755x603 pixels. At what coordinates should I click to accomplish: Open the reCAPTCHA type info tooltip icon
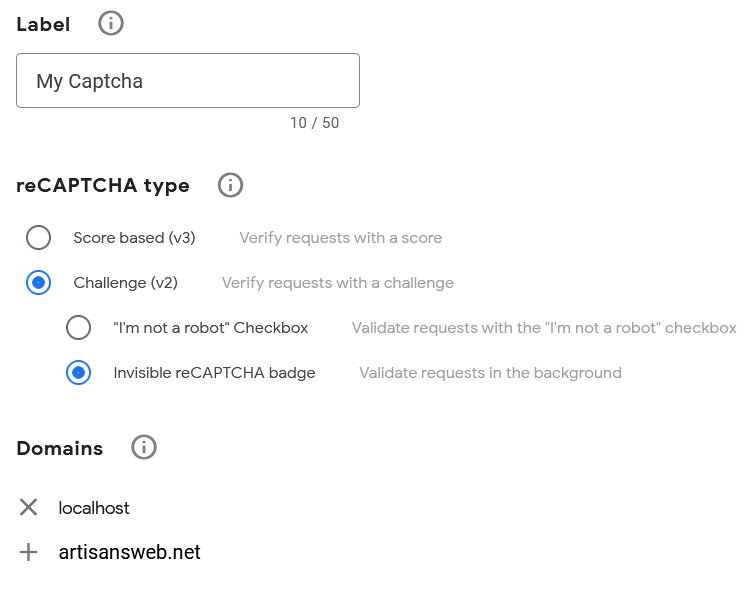[x=230, y=185]
